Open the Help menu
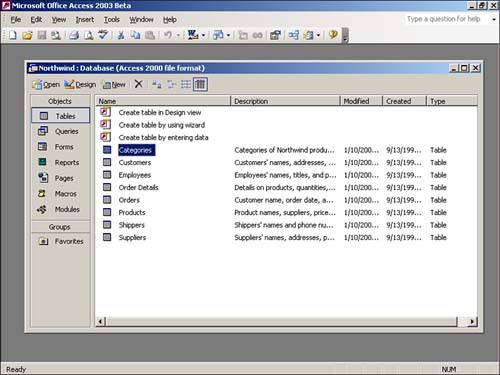Image resolution: width=500 pixels, height=375 pixels. coord(170,20)
